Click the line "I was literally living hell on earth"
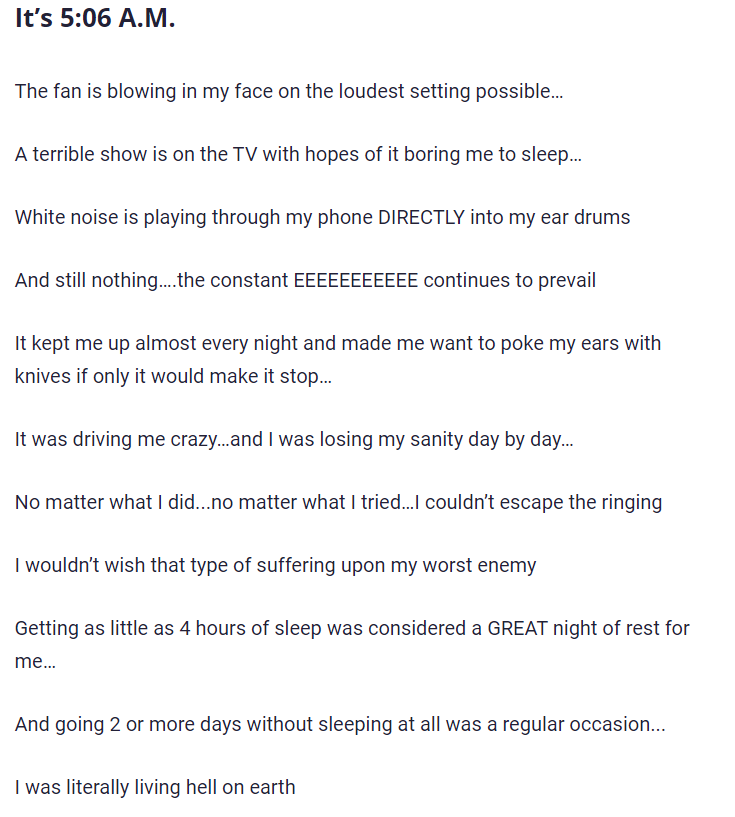The height and width of the screenshot is (817, 735). (155, 787)
